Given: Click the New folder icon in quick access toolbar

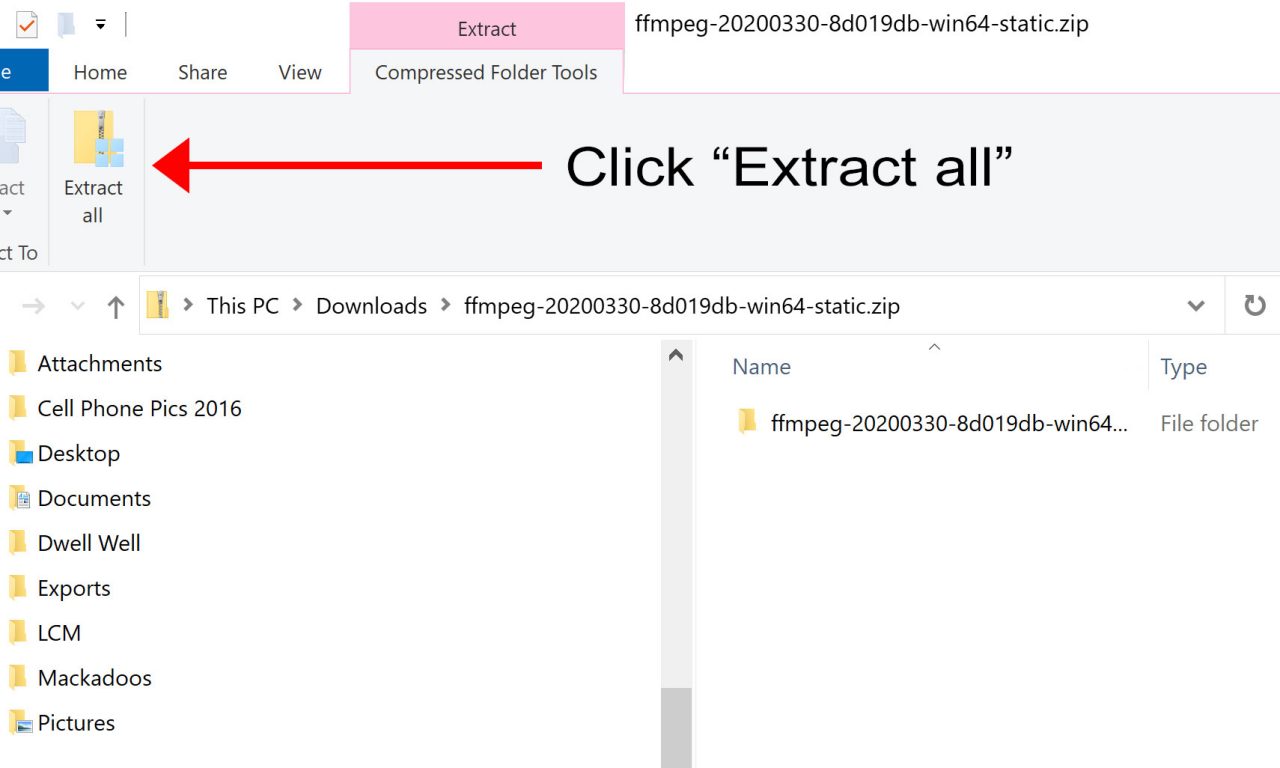Looking at the screenshot, I should pyautogui.click(x=66, y=25).
